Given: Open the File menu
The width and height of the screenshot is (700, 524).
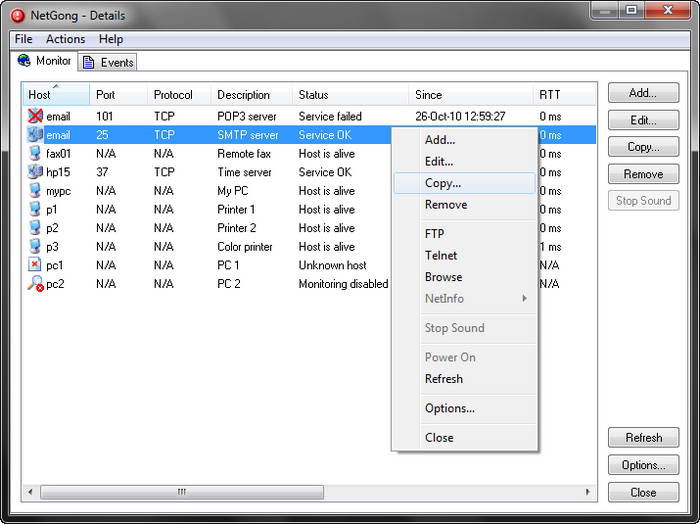Looking at the screenshot, I should [x=23, y=39].
